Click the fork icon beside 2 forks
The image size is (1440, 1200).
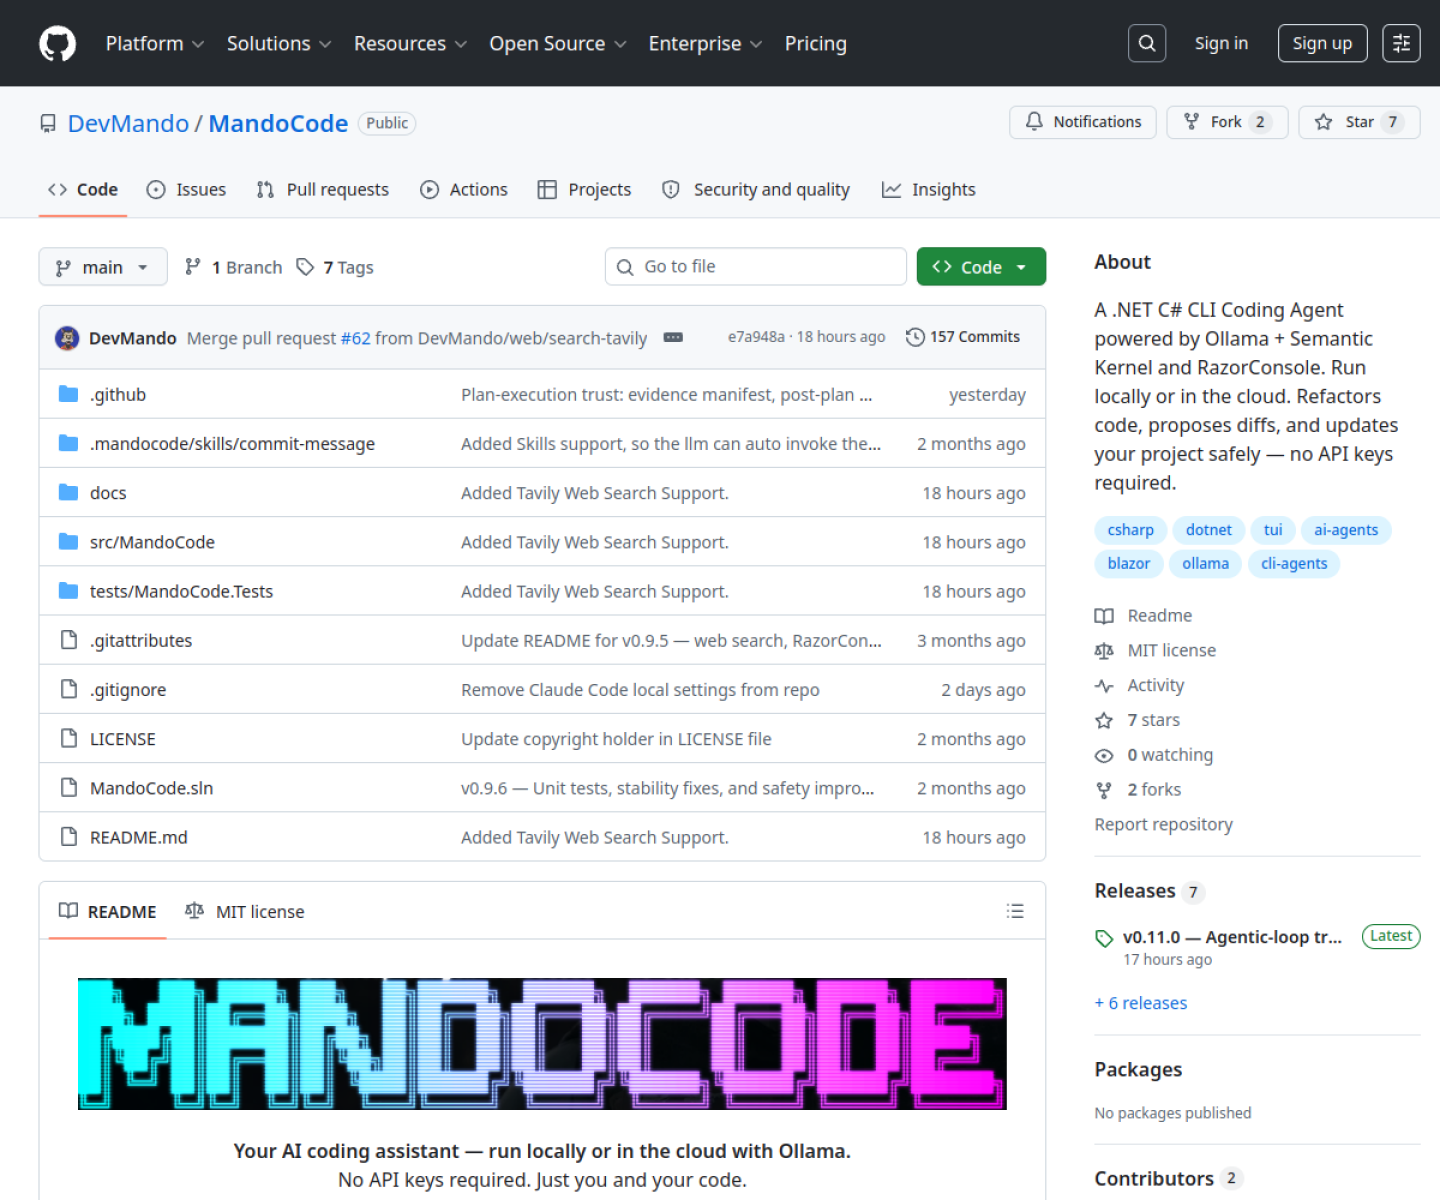pyautogui.click(x=1104, y=790)
